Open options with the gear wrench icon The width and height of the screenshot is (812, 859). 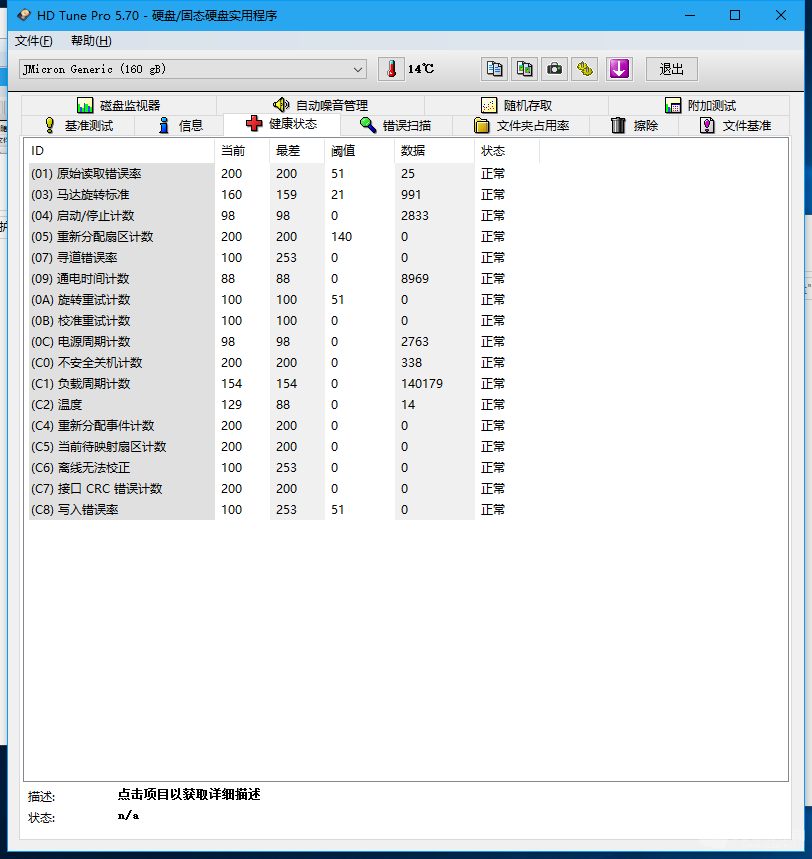click(x=585, y=69)
